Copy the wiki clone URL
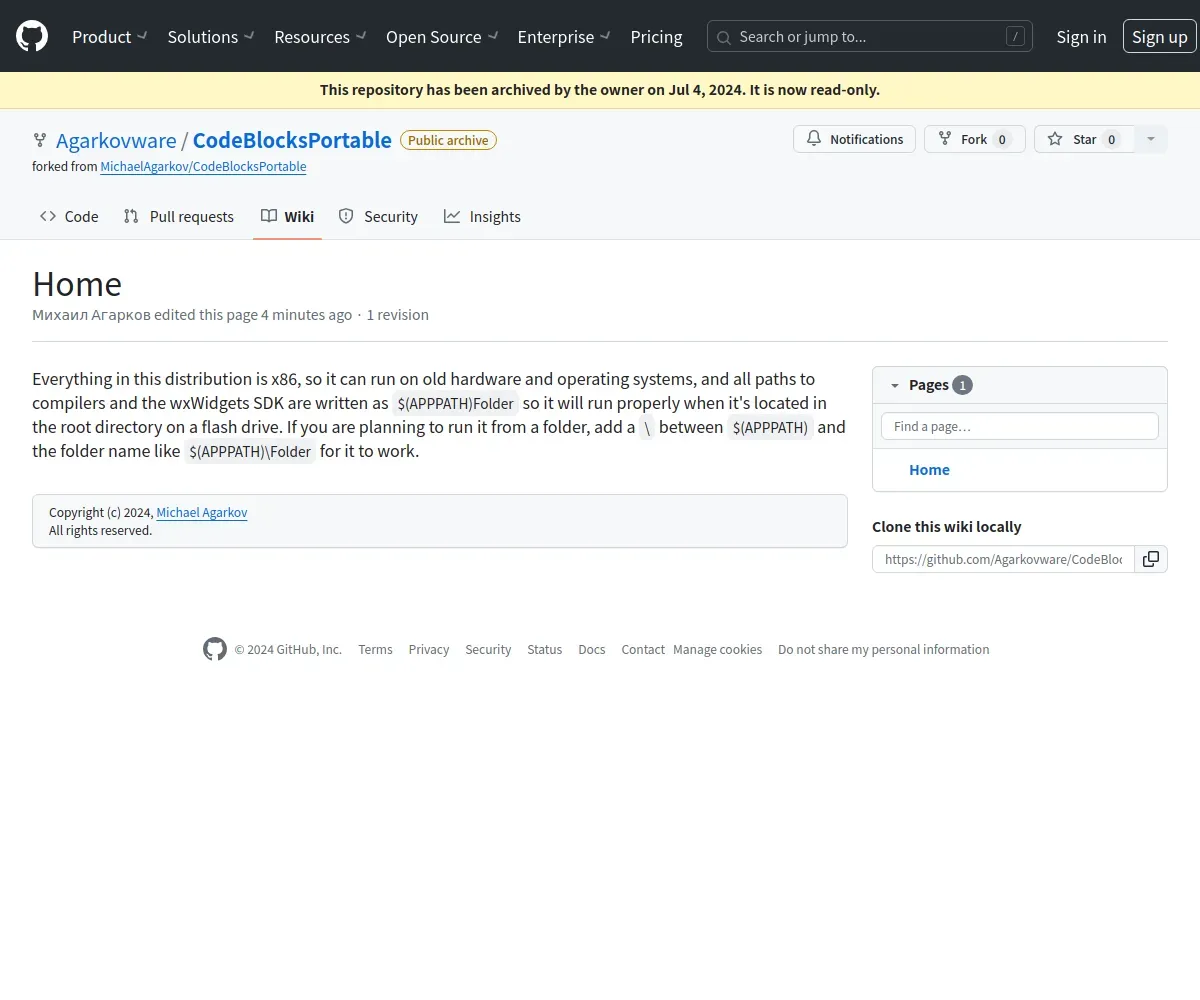Image resolution: width=1200 pixels, height=1000 pixels. click(x=1151, y=559)
